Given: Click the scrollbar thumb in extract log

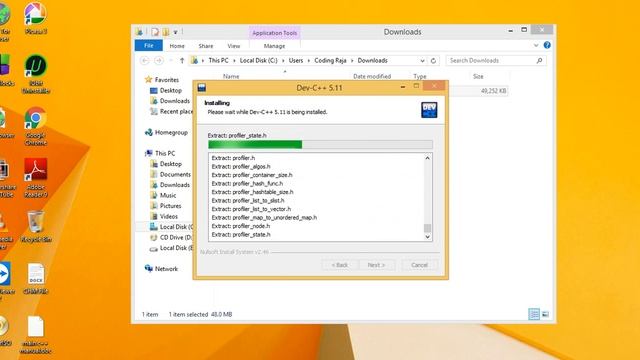Looking at the screenshot, I should pyautogui.click(x=427, y=228).
